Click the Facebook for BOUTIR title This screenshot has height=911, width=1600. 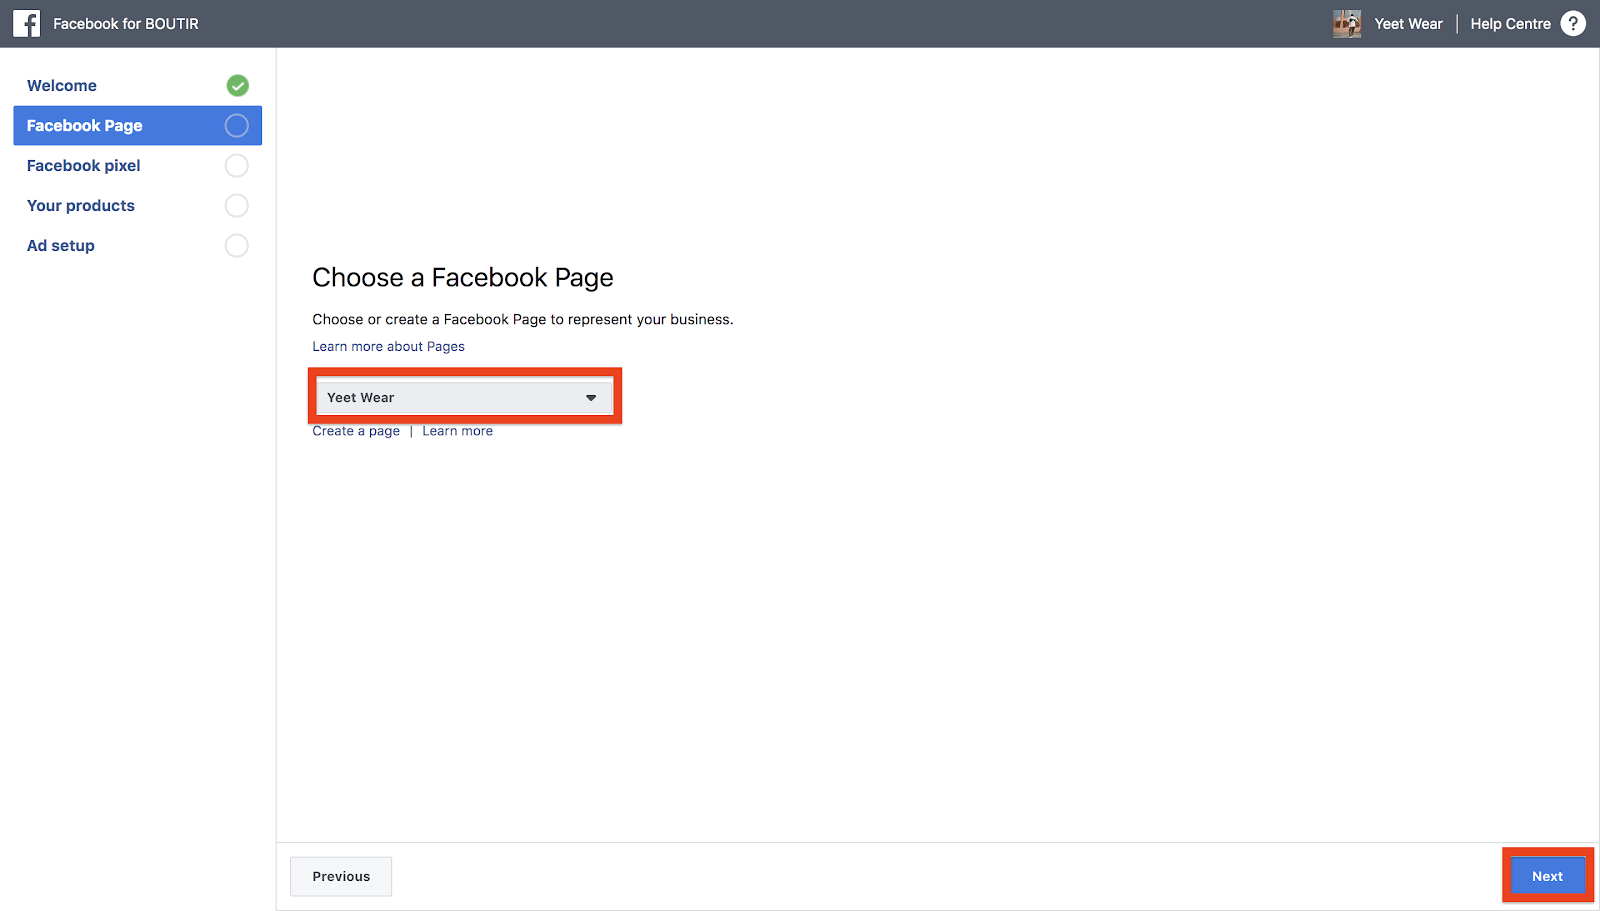(126, 24)
